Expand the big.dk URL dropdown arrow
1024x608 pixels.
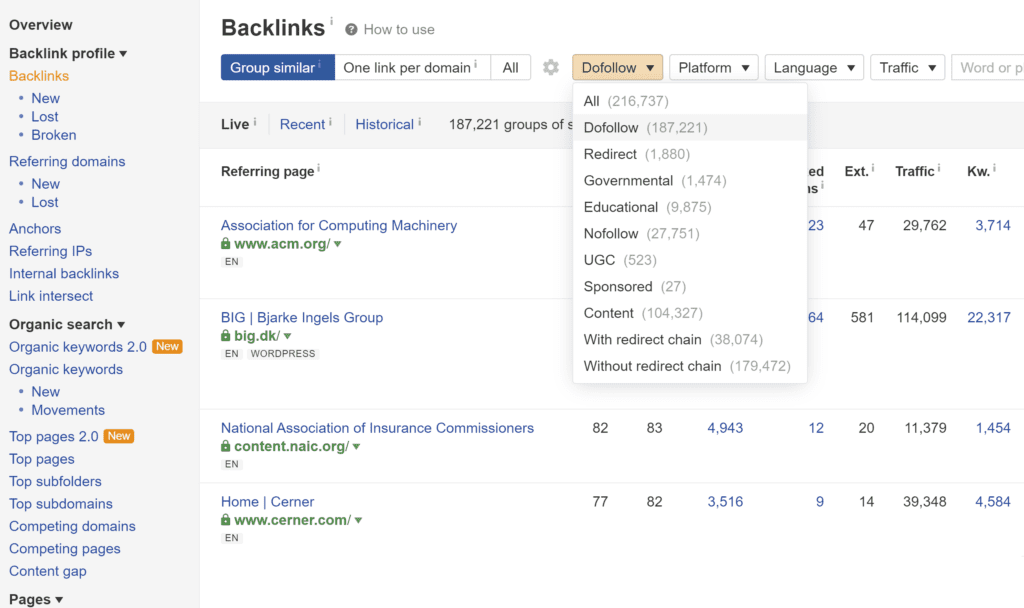(x=287, y=336)
